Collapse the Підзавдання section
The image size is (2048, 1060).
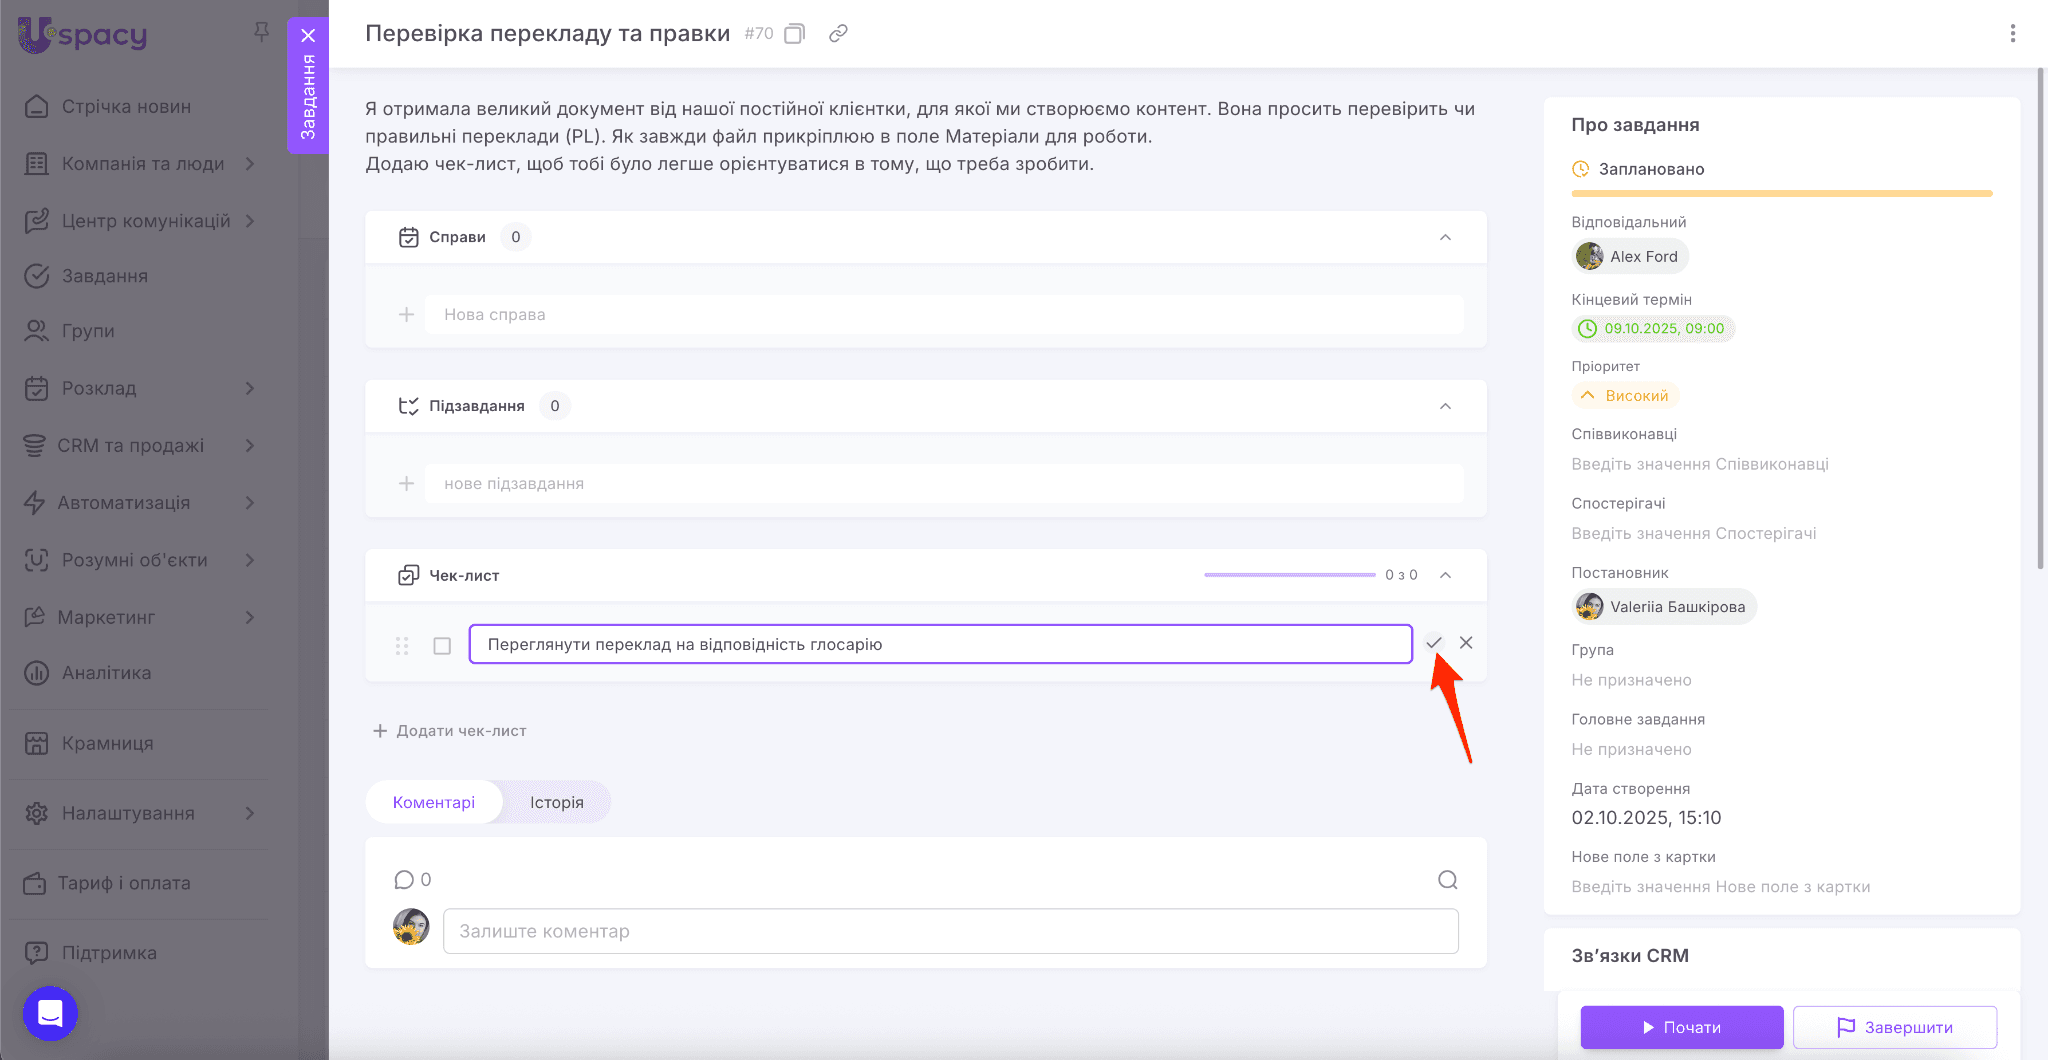coord(1445,406)
